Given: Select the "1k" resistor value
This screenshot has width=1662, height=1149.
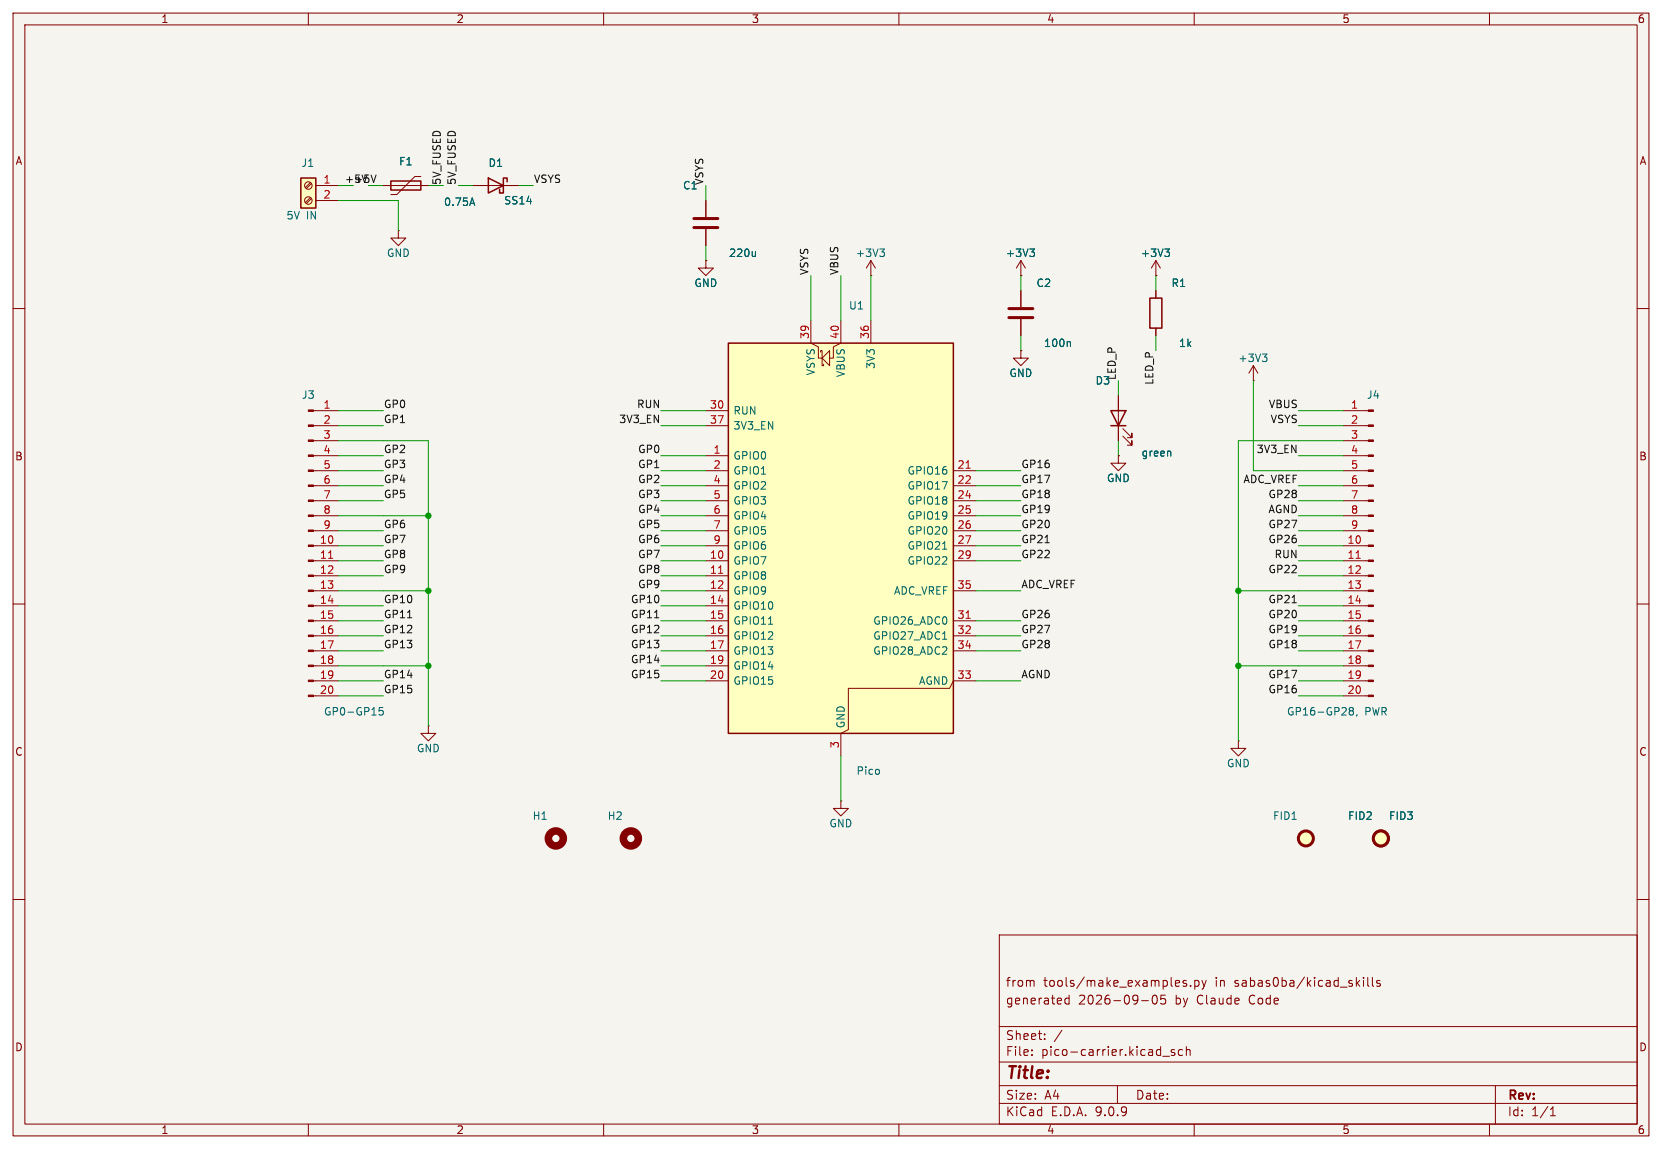Looking at the screenshot, I should point(1186,343).
